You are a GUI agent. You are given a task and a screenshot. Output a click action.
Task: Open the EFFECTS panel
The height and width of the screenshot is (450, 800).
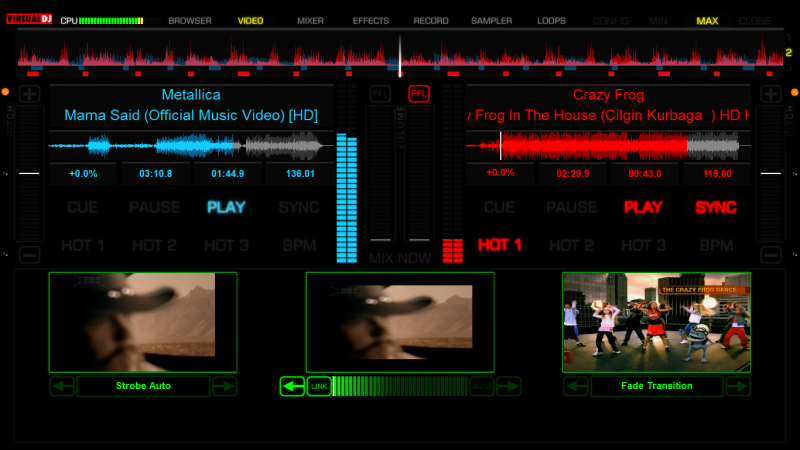point(371,21)
